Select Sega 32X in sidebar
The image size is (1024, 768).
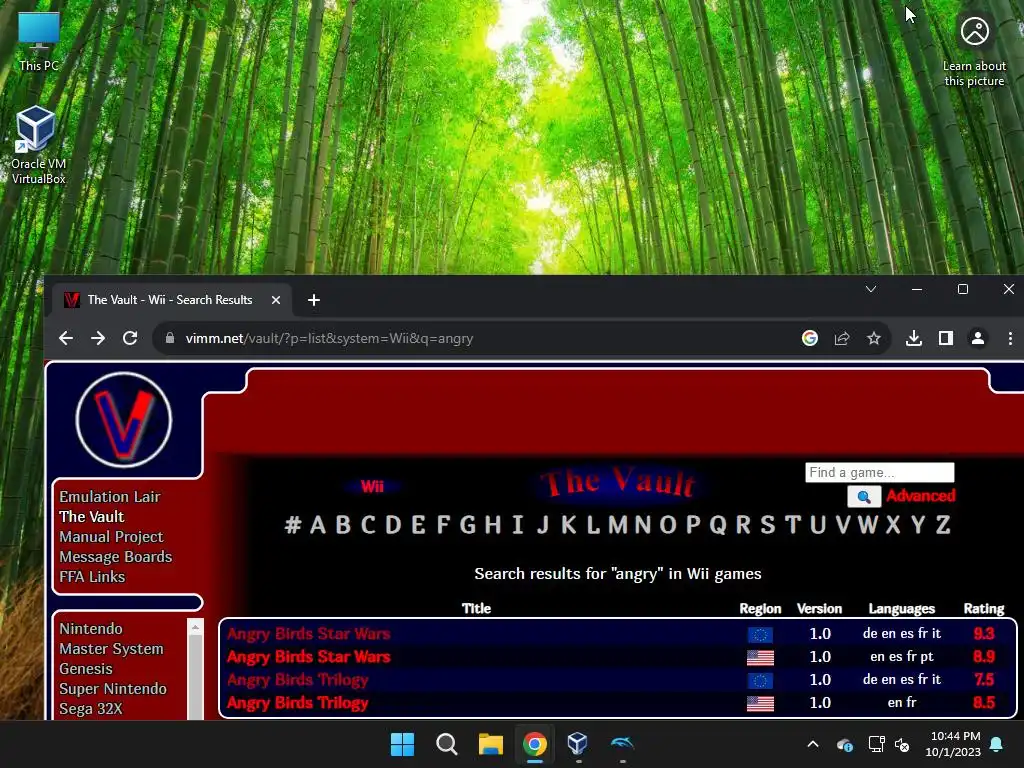(91, 709)
